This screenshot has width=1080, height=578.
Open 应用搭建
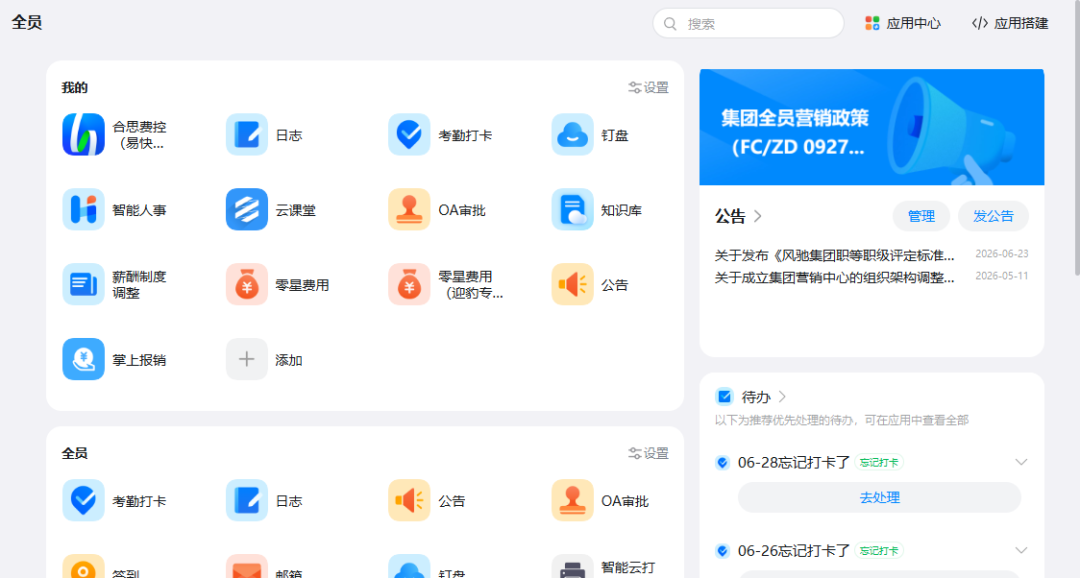1010,23
